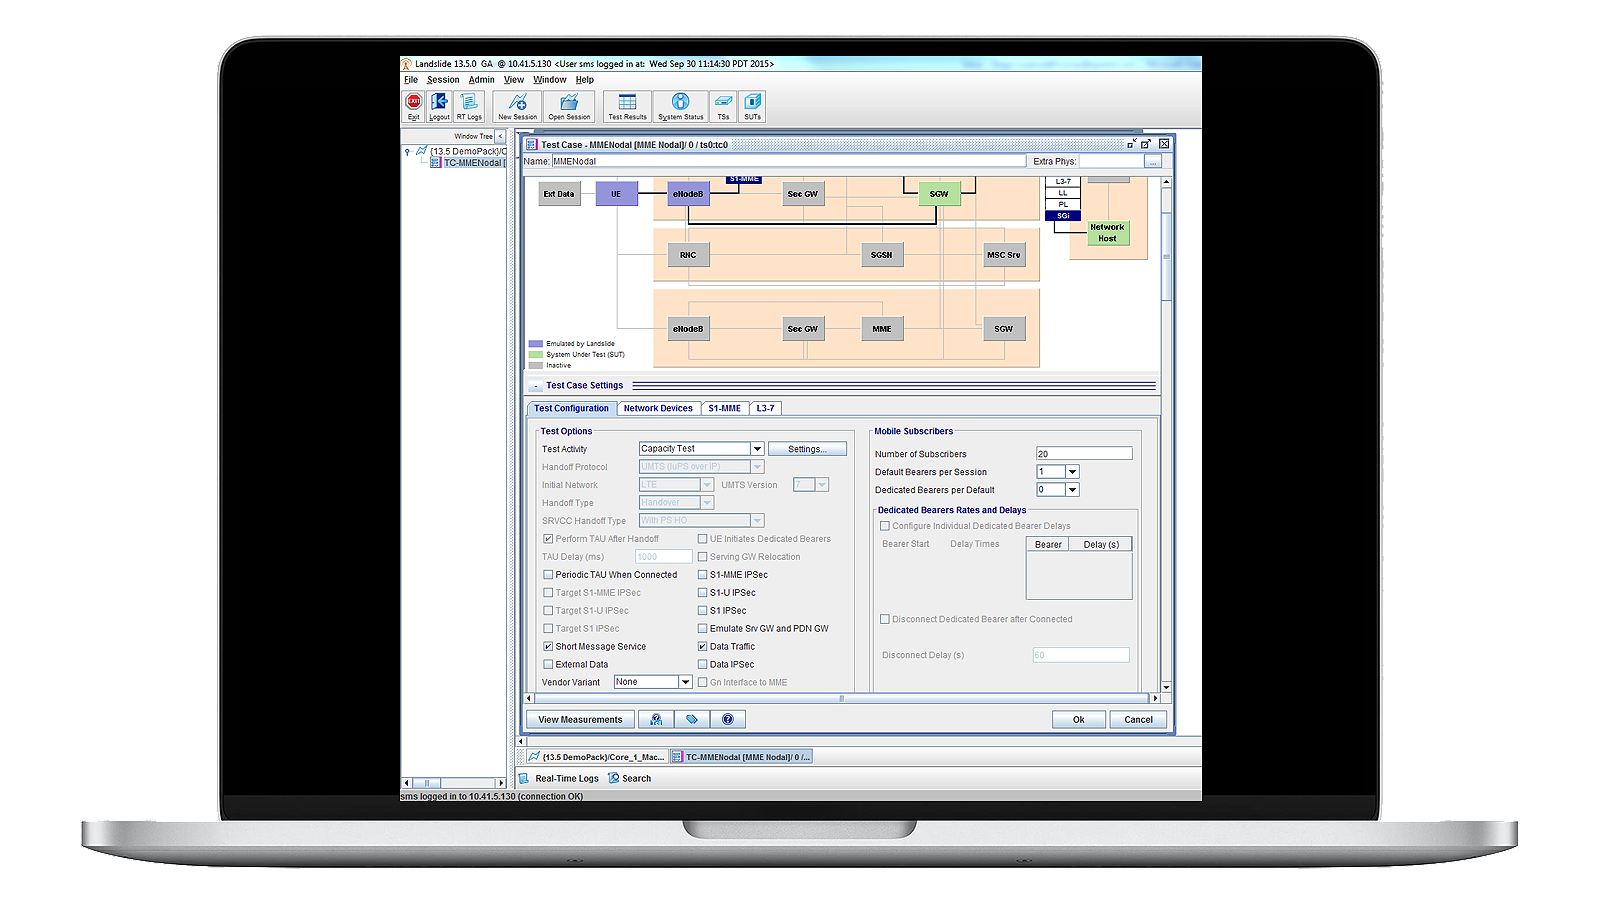
Task: Open the File menu
Action: point(411,80)
